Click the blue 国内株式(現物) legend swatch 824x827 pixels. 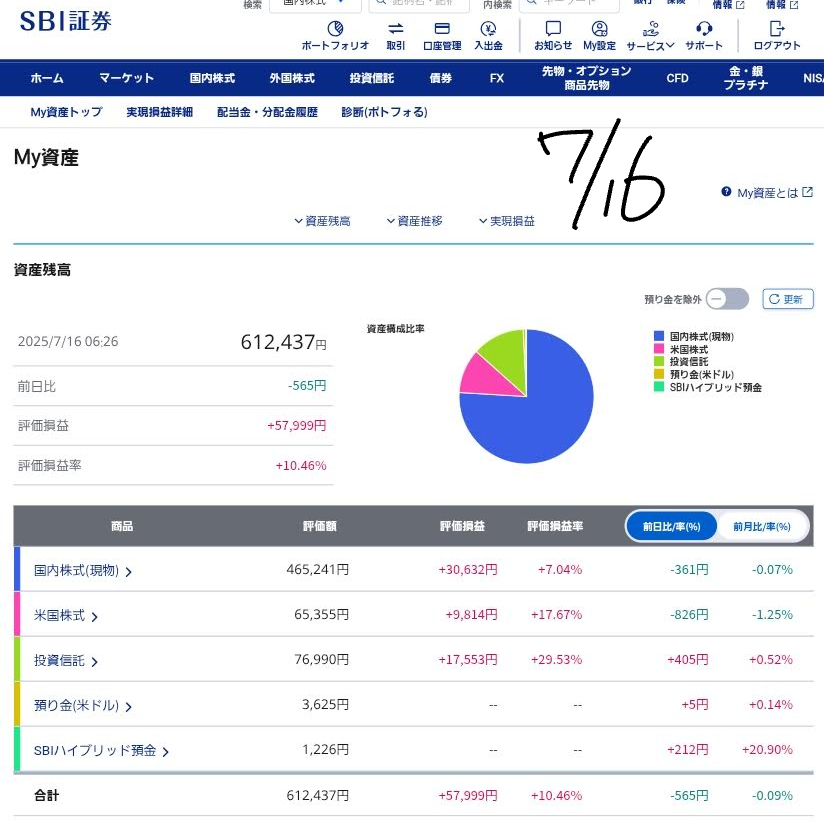click(x=658, y=336)
